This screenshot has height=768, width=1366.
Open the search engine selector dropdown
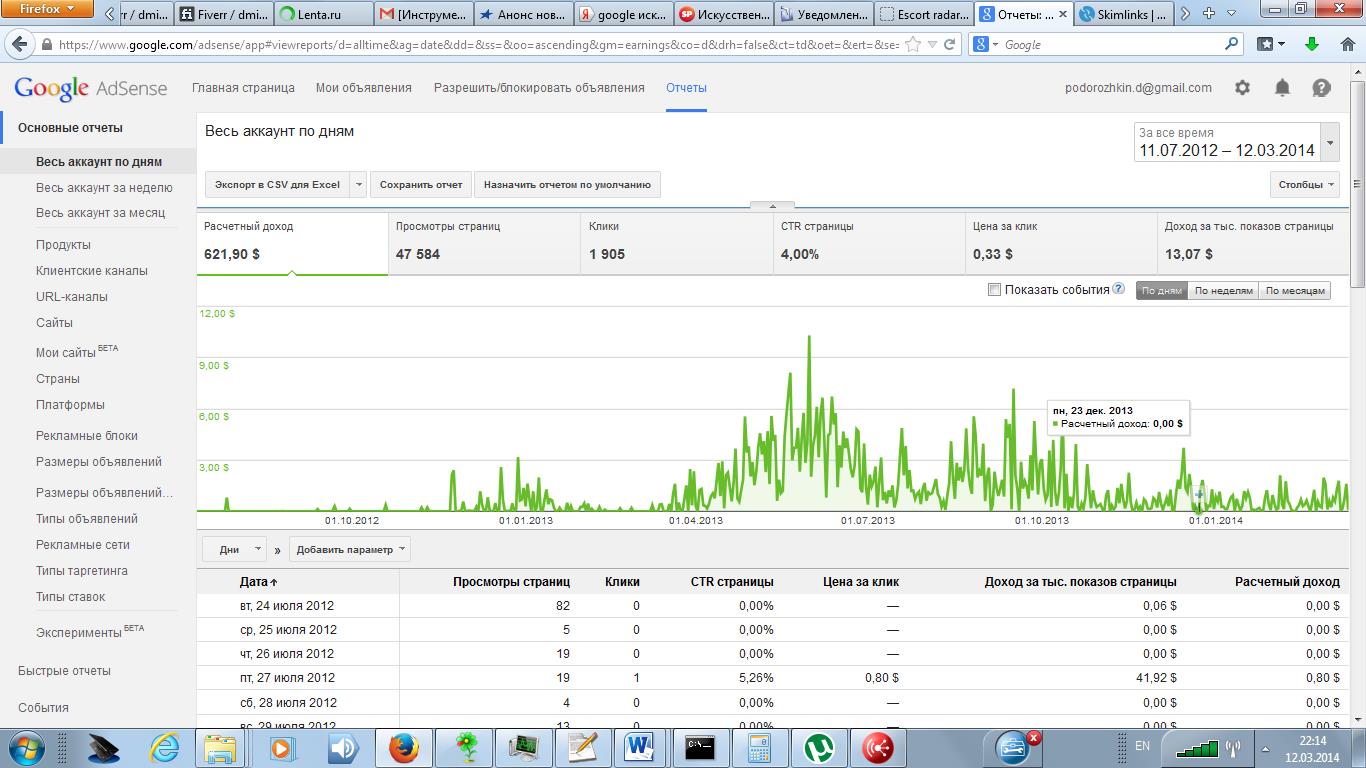(984, 44)
